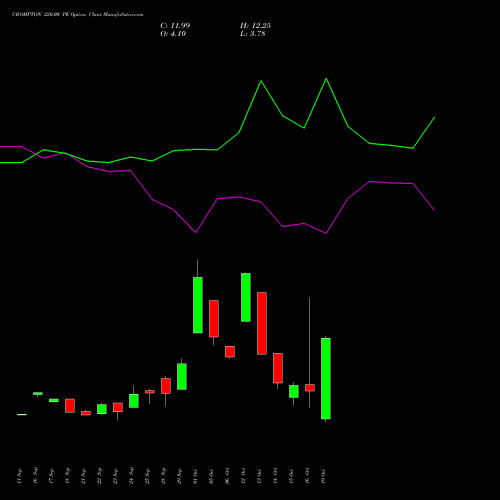Click the close value C: 11.99

pos(175,26)
